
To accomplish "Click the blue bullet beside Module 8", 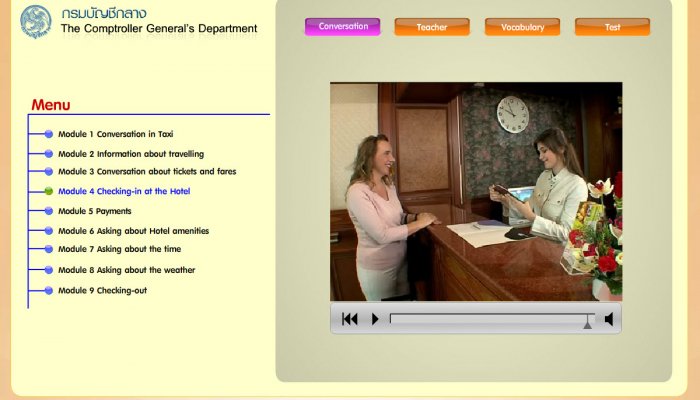I will click(49, 270).
